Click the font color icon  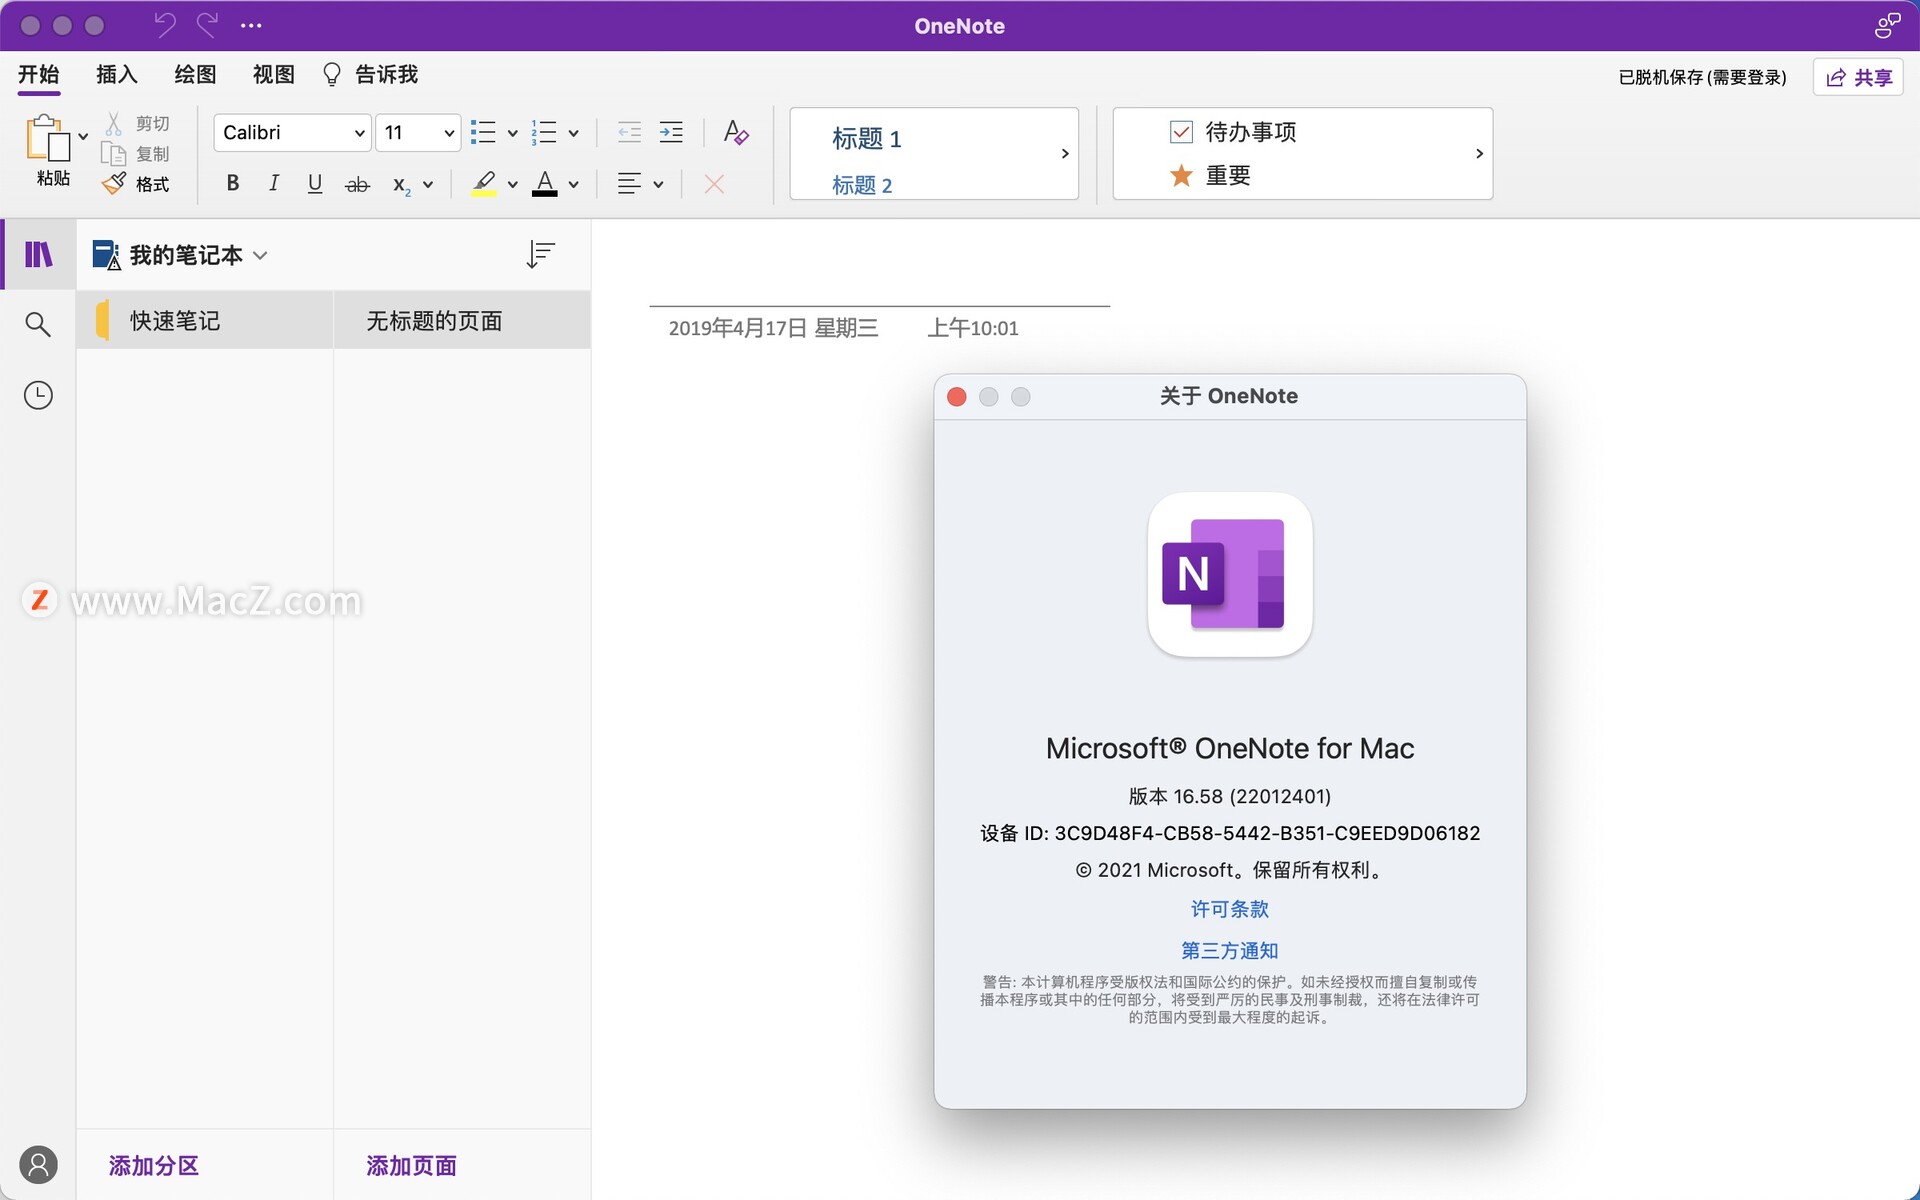point(544,183)
